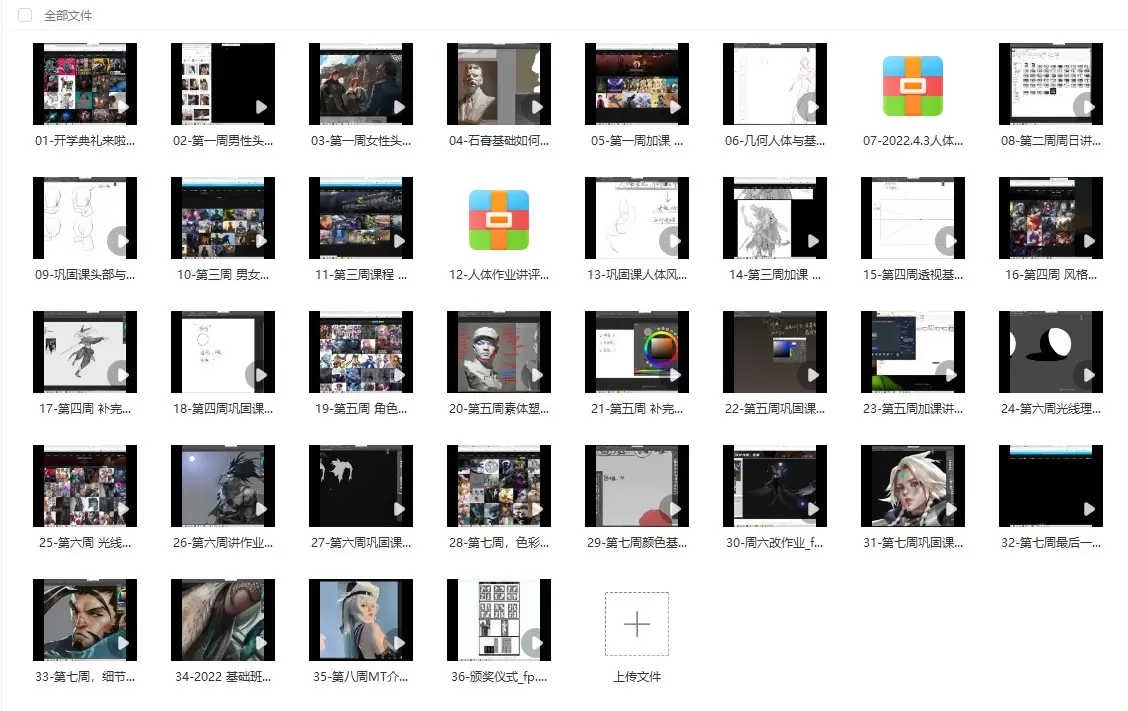The height and width of the screenshot is (711, 1128).
Task: Select the 33-第七周，细节 video thumbnail
Action: point(84,620)
